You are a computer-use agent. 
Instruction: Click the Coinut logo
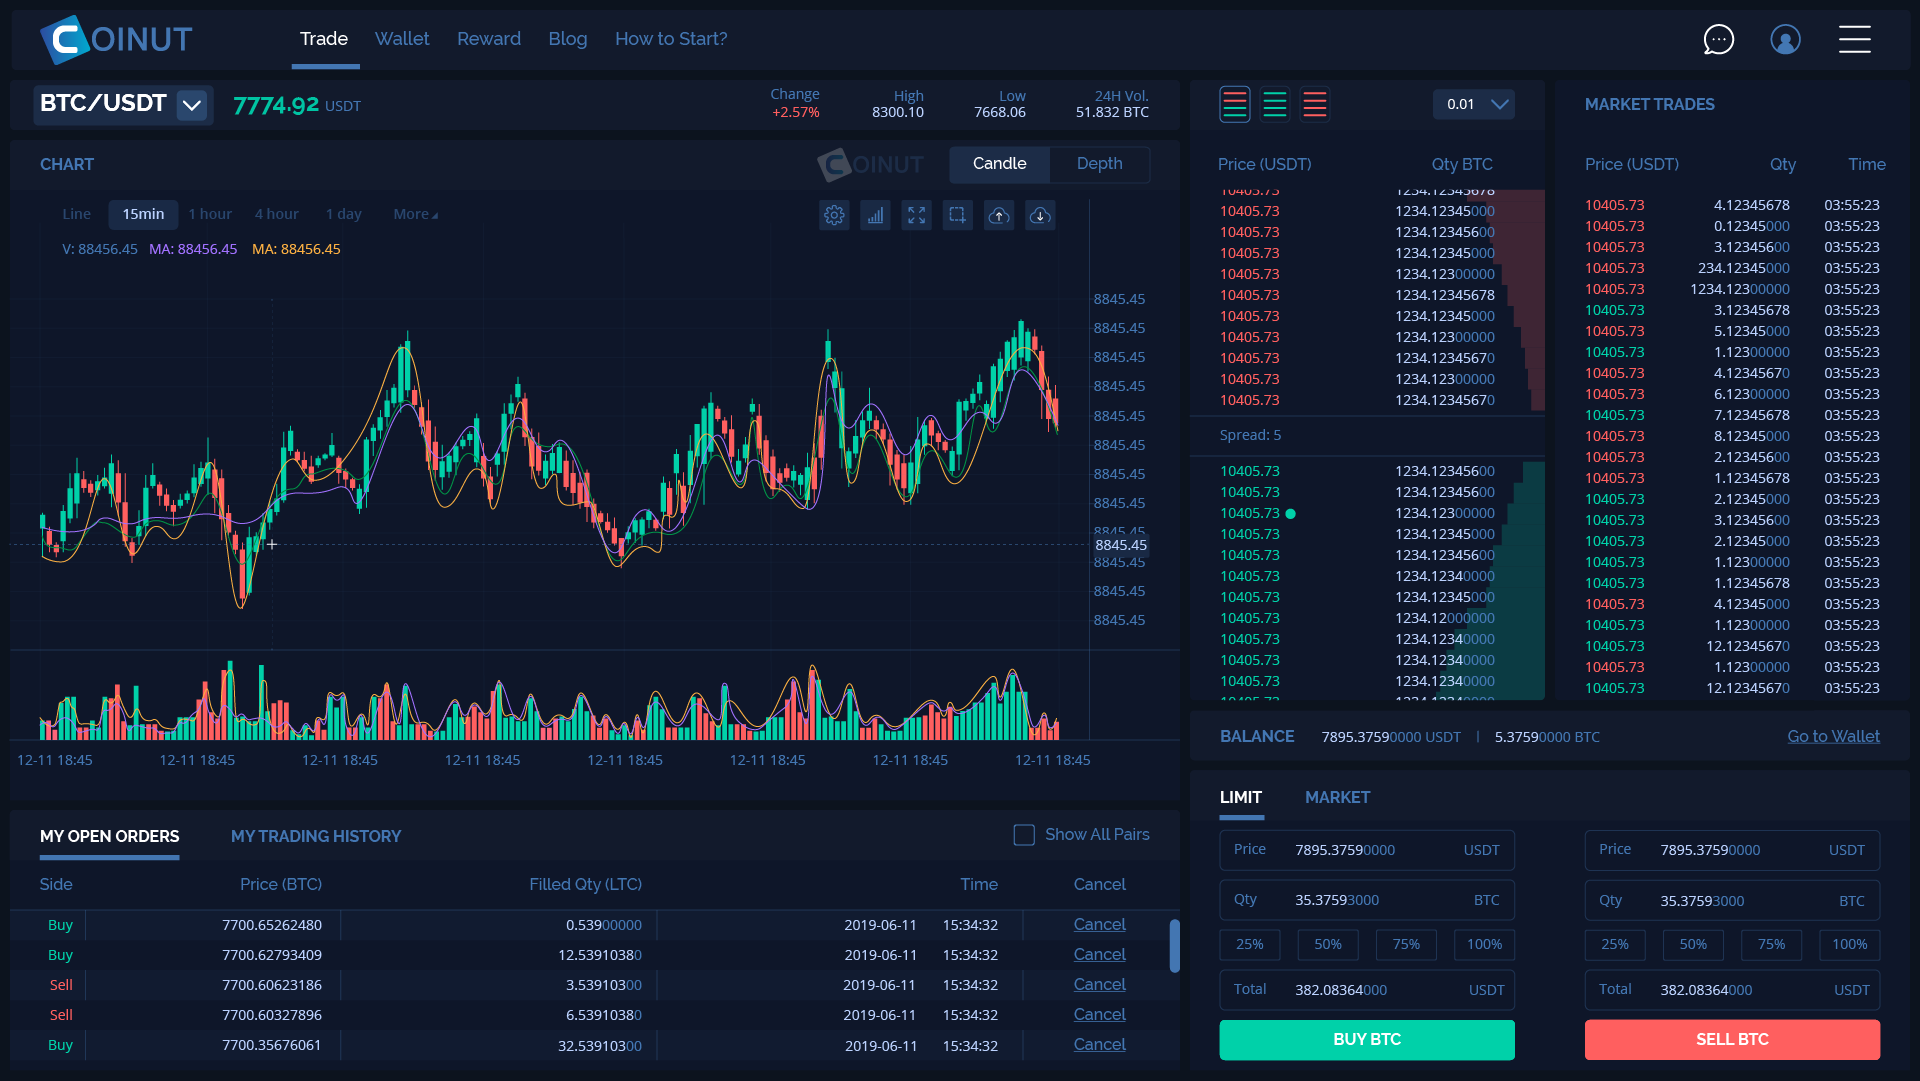(x=116, y=39)
